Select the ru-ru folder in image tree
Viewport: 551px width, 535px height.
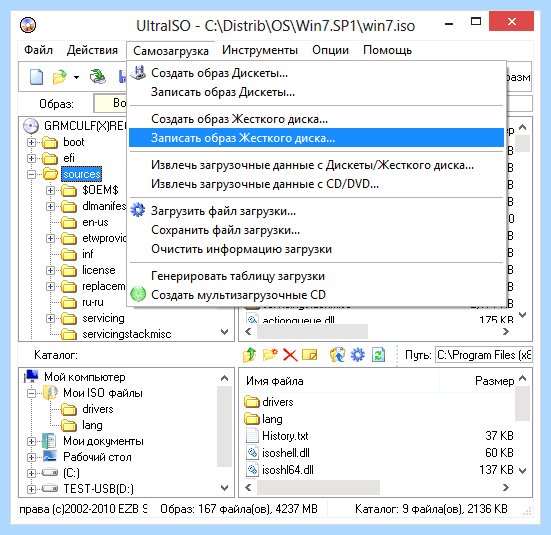pos(93,302)
